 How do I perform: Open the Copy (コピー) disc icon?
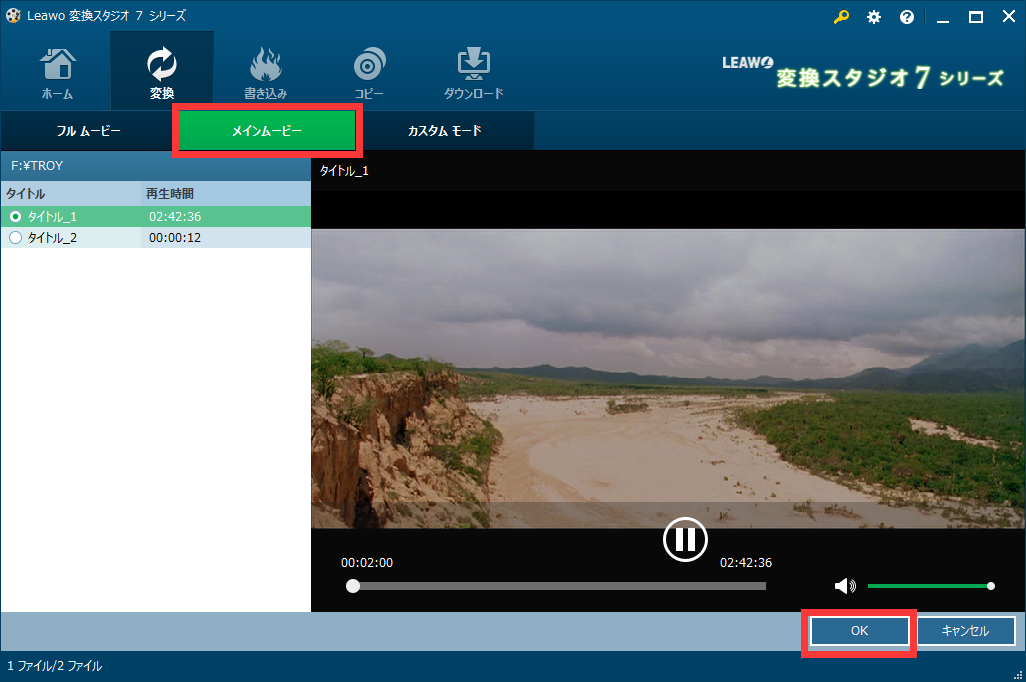click(369, 72)
